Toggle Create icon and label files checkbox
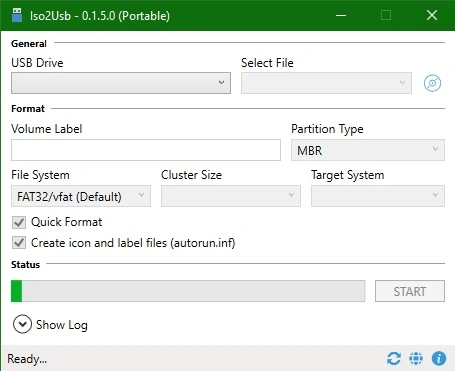The width and height of the screenshot is (455, 371). click(x=19, y=243)
